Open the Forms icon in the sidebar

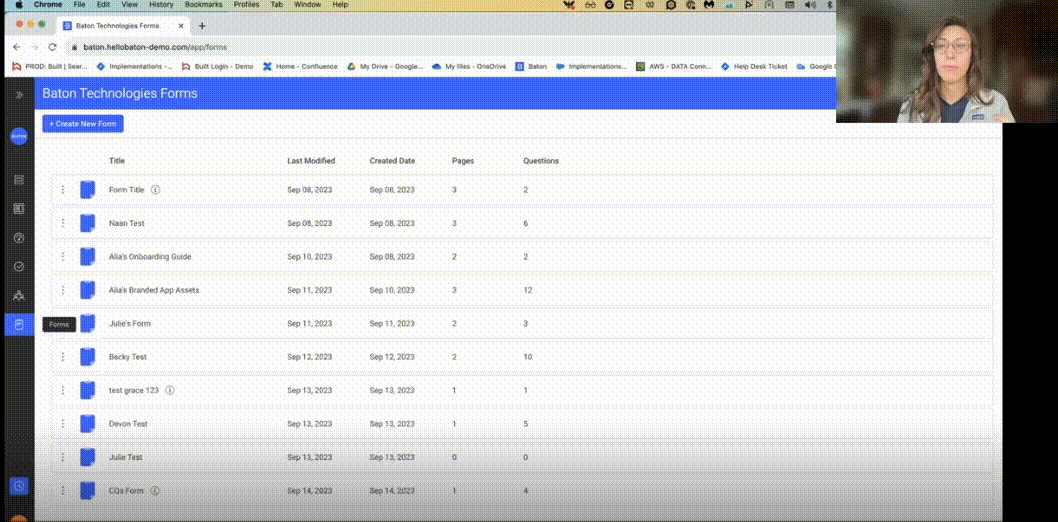point(19,324)
